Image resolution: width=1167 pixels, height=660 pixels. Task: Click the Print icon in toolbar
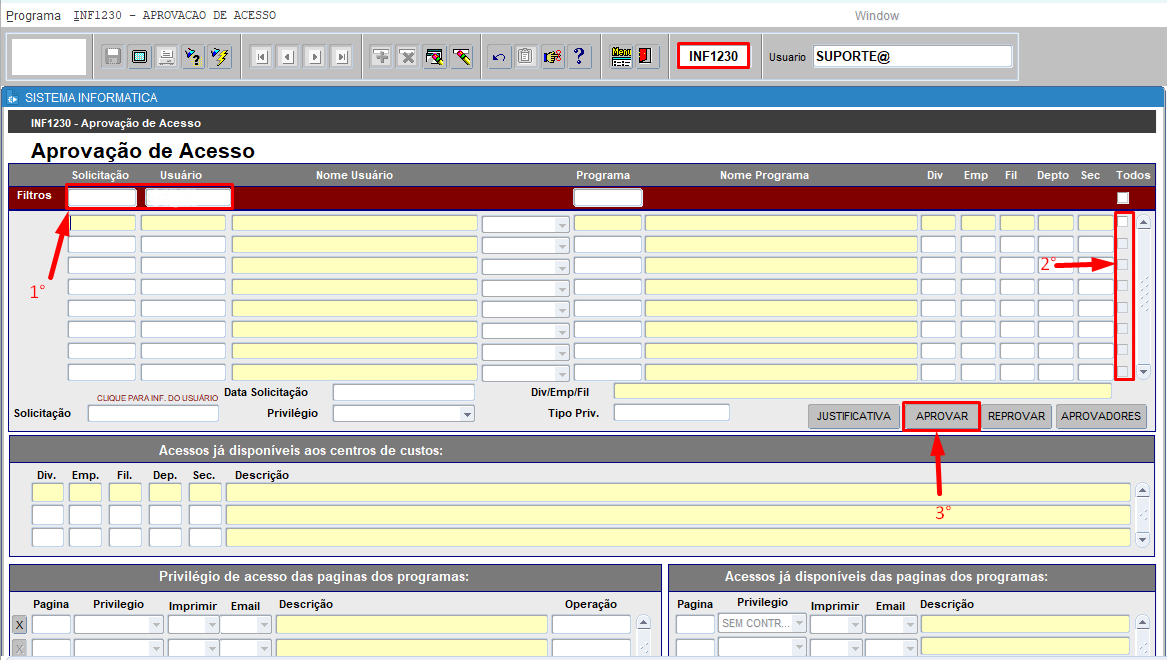coord(166,57)
